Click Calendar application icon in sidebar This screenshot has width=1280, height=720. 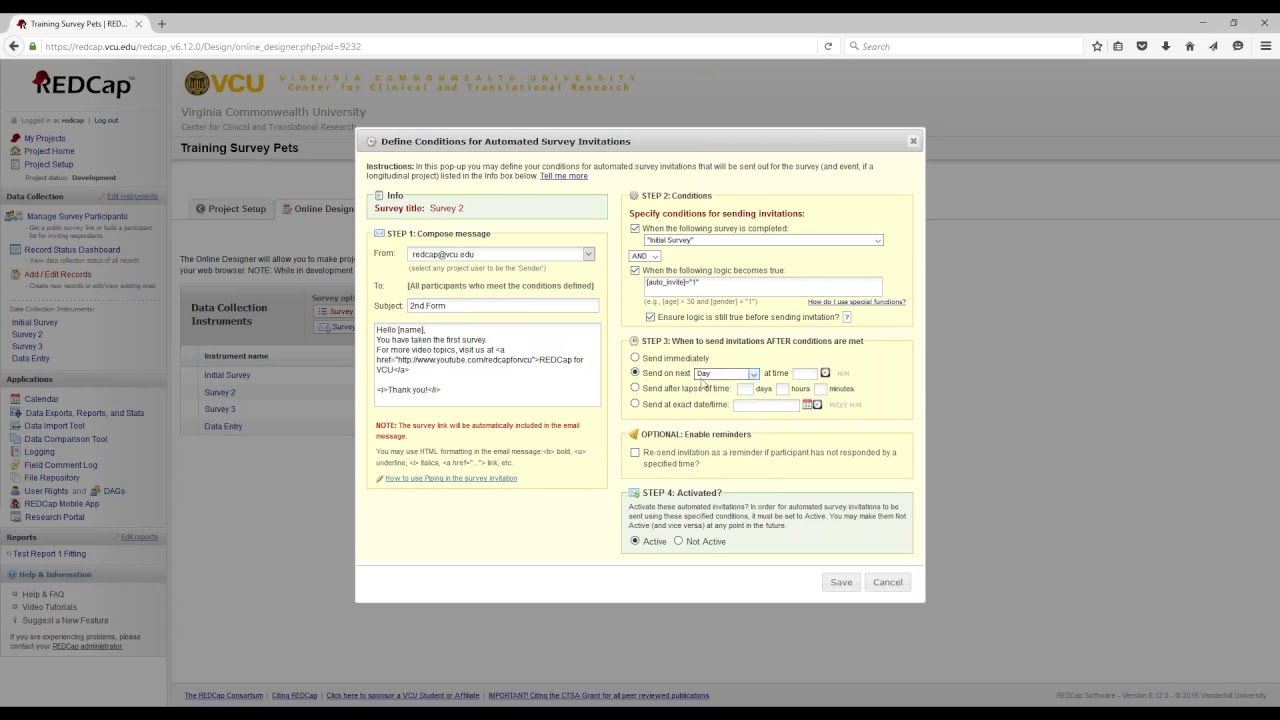click(15, 399)
